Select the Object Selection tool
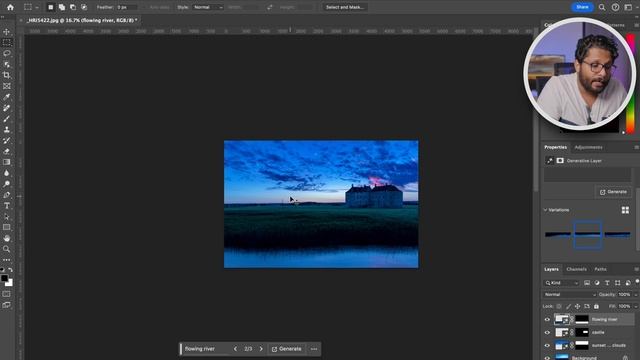 (x=7, y=64)
